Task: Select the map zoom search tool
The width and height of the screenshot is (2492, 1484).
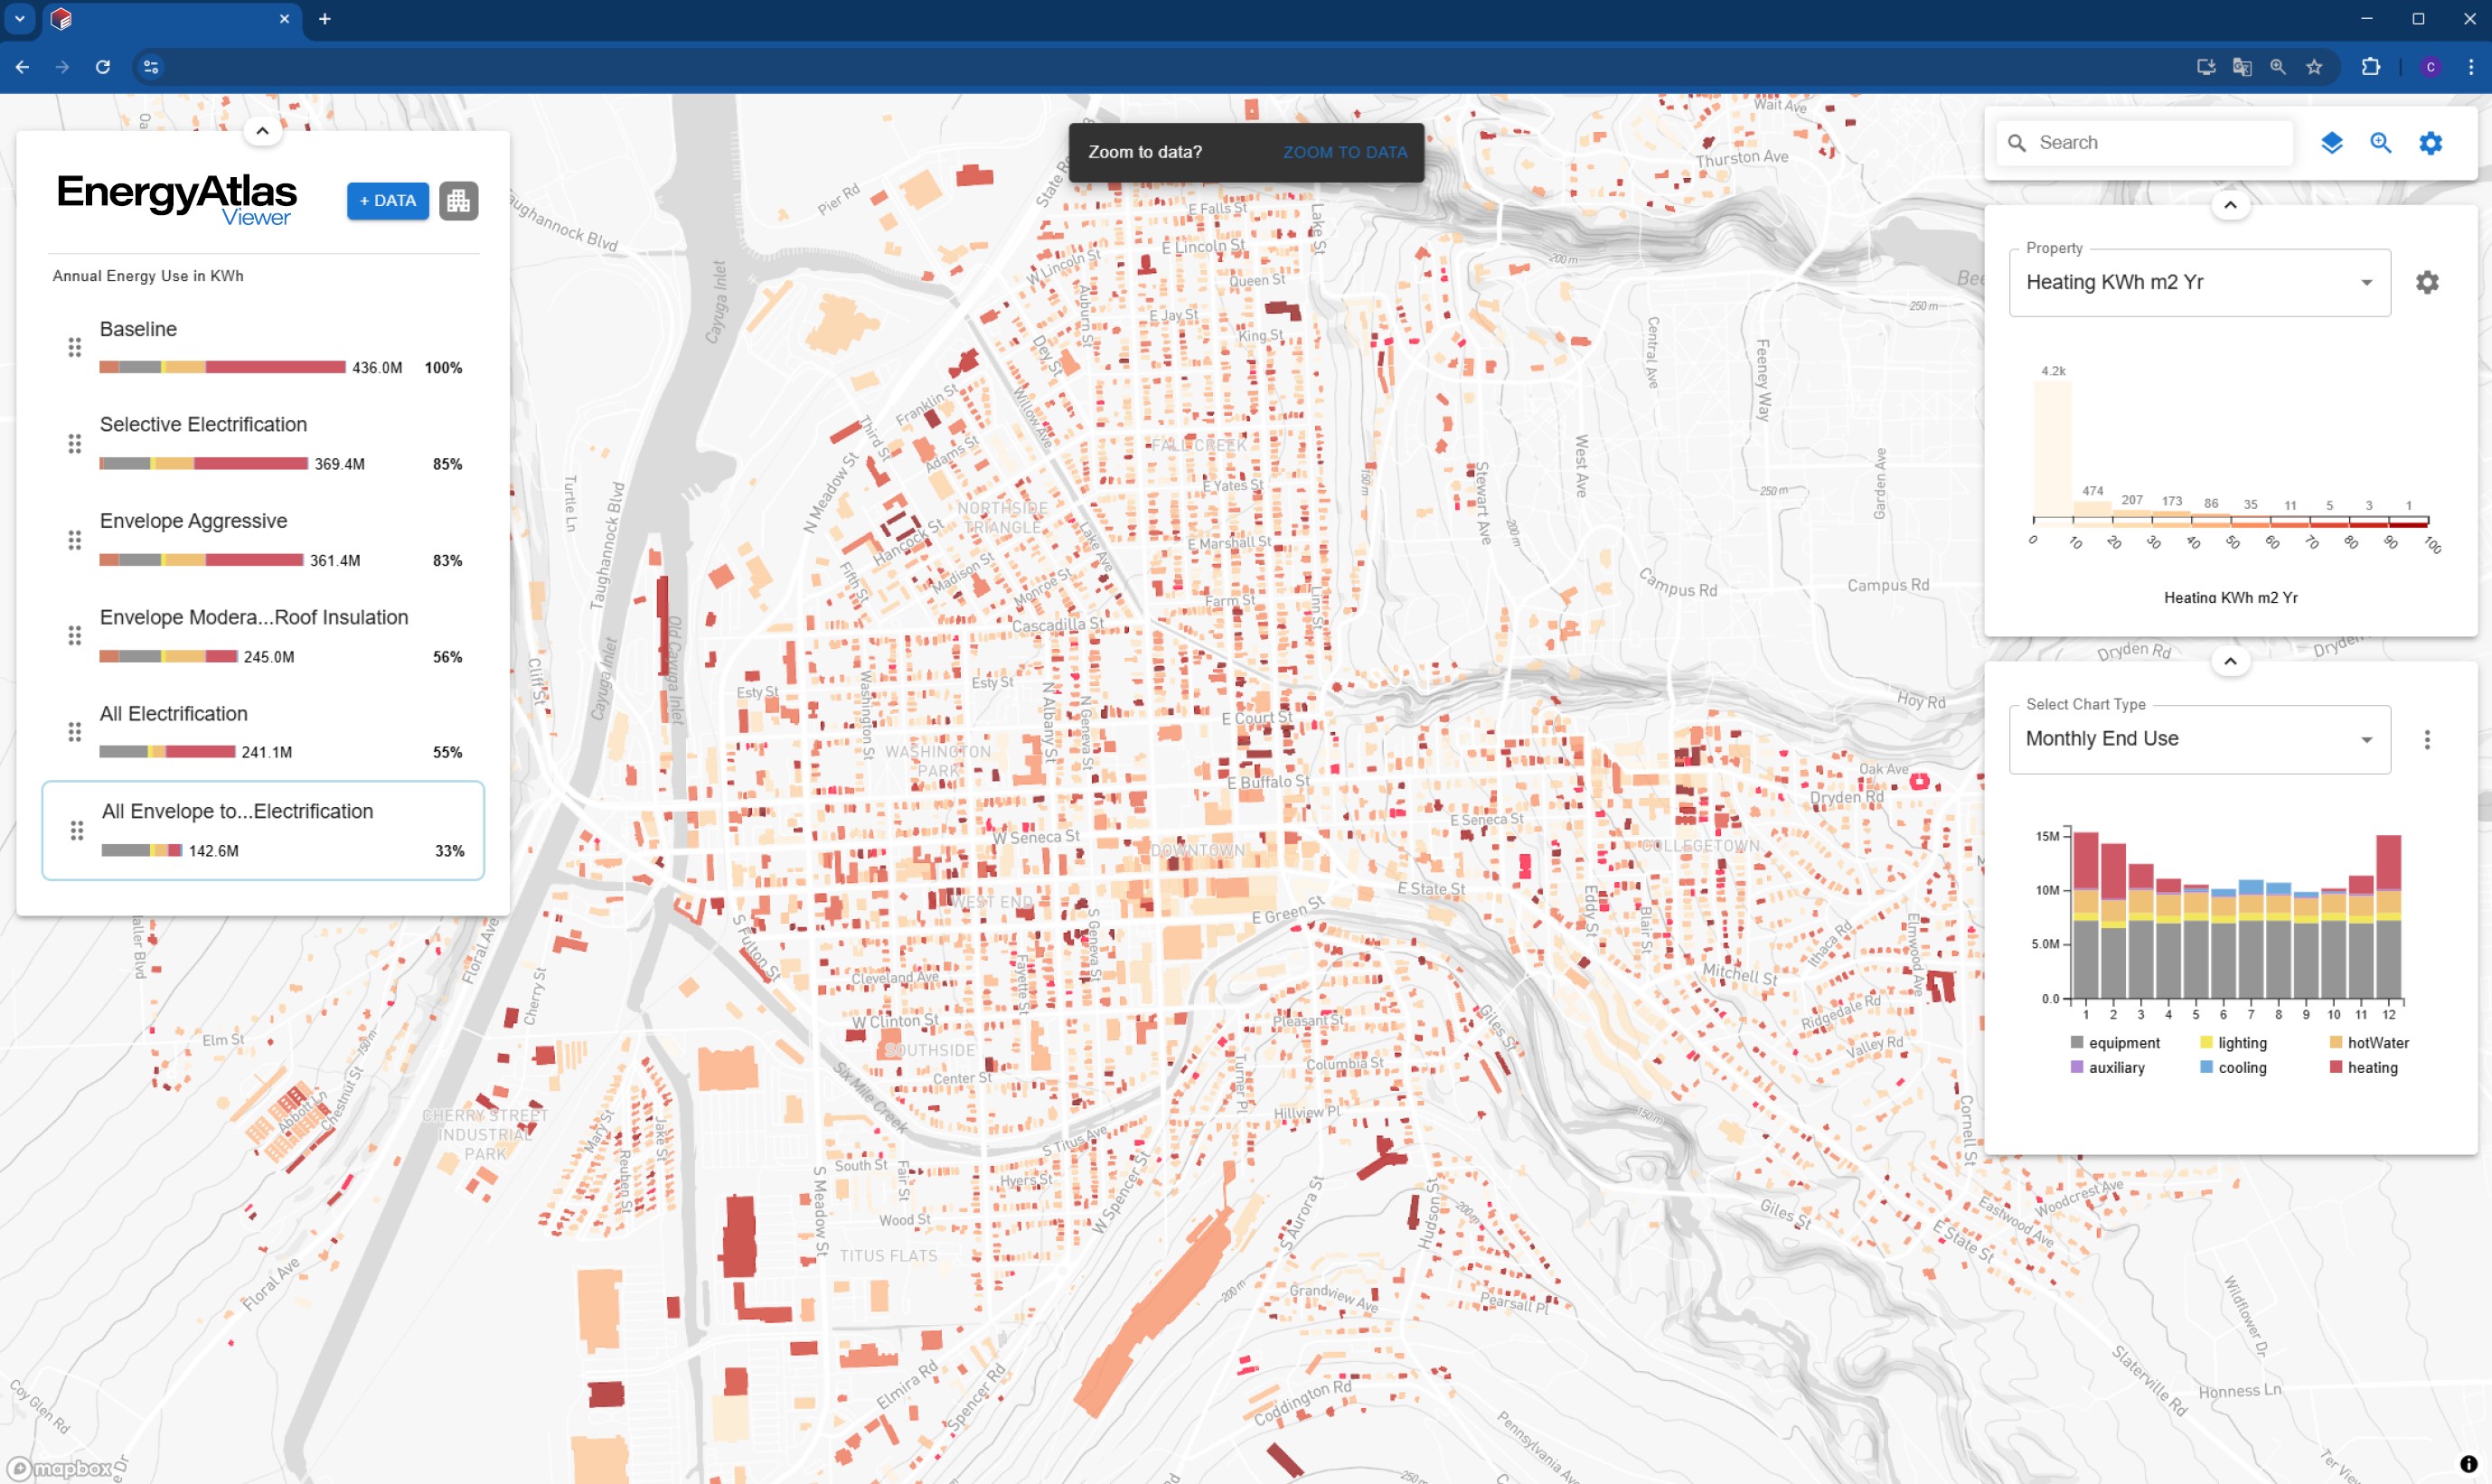Action: pos(2381,143)
